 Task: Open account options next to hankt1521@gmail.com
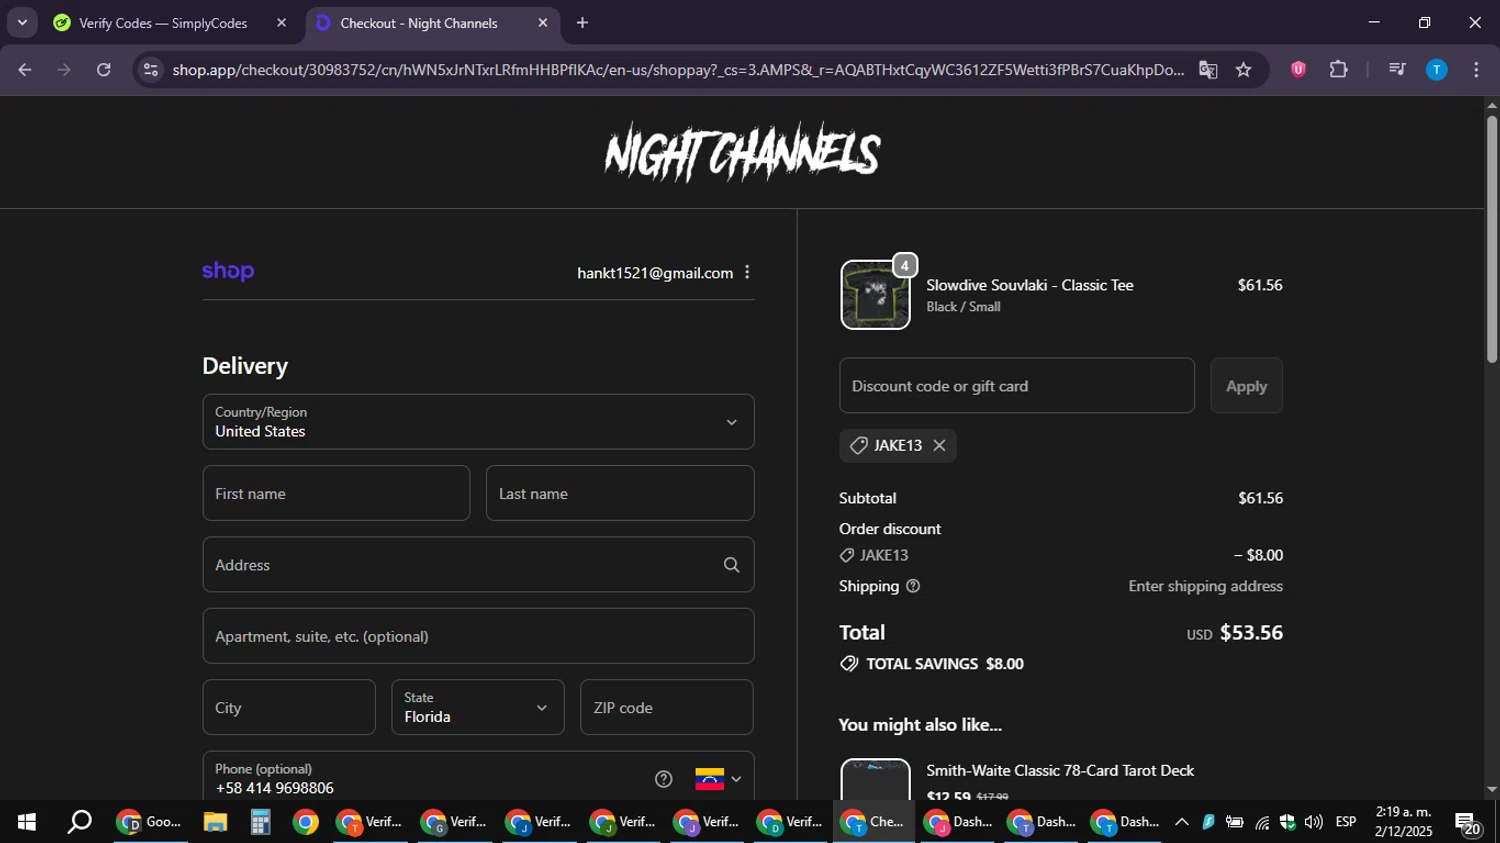(747, 272)
